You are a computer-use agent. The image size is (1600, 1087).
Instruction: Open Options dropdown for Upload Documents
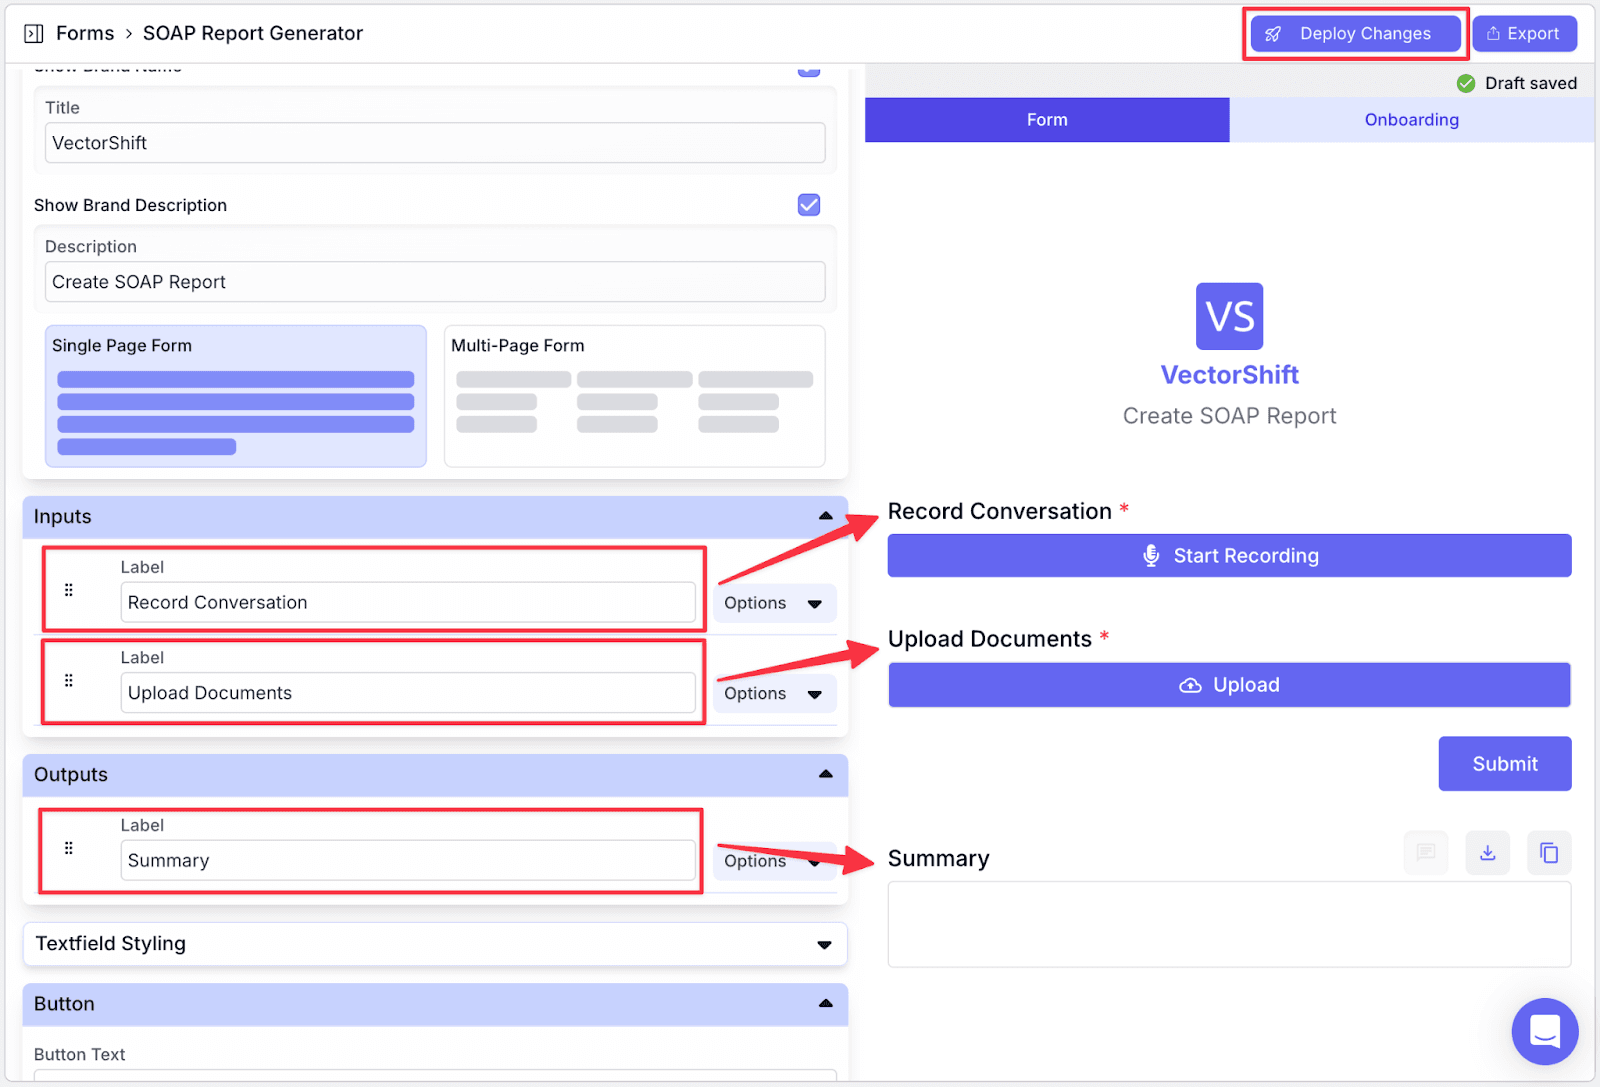pyautogui.click(x=774, y=694)
